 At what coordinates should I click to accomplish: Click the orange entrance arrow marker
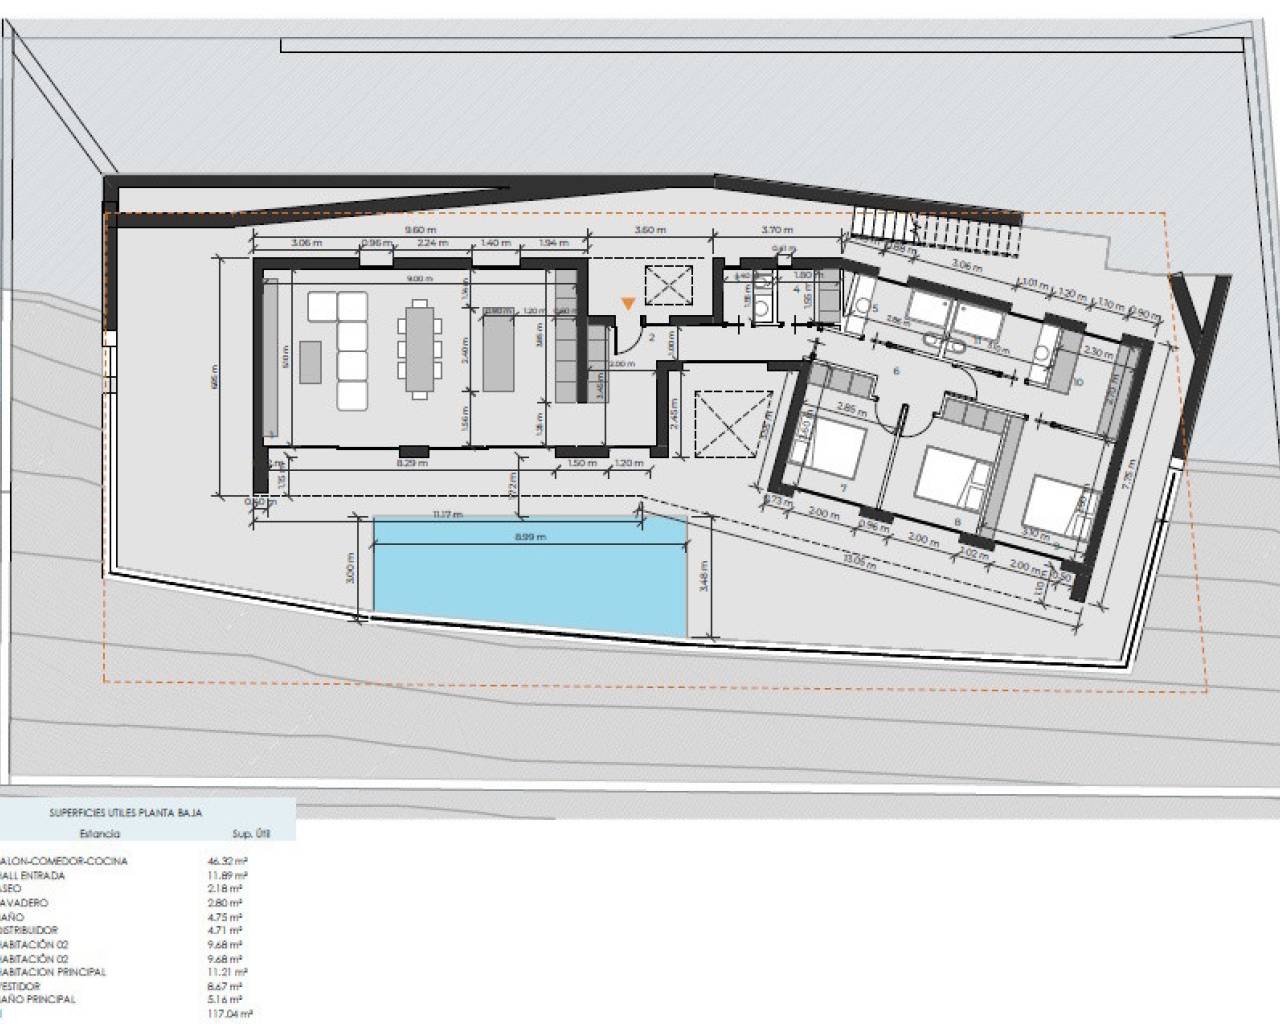627,303
